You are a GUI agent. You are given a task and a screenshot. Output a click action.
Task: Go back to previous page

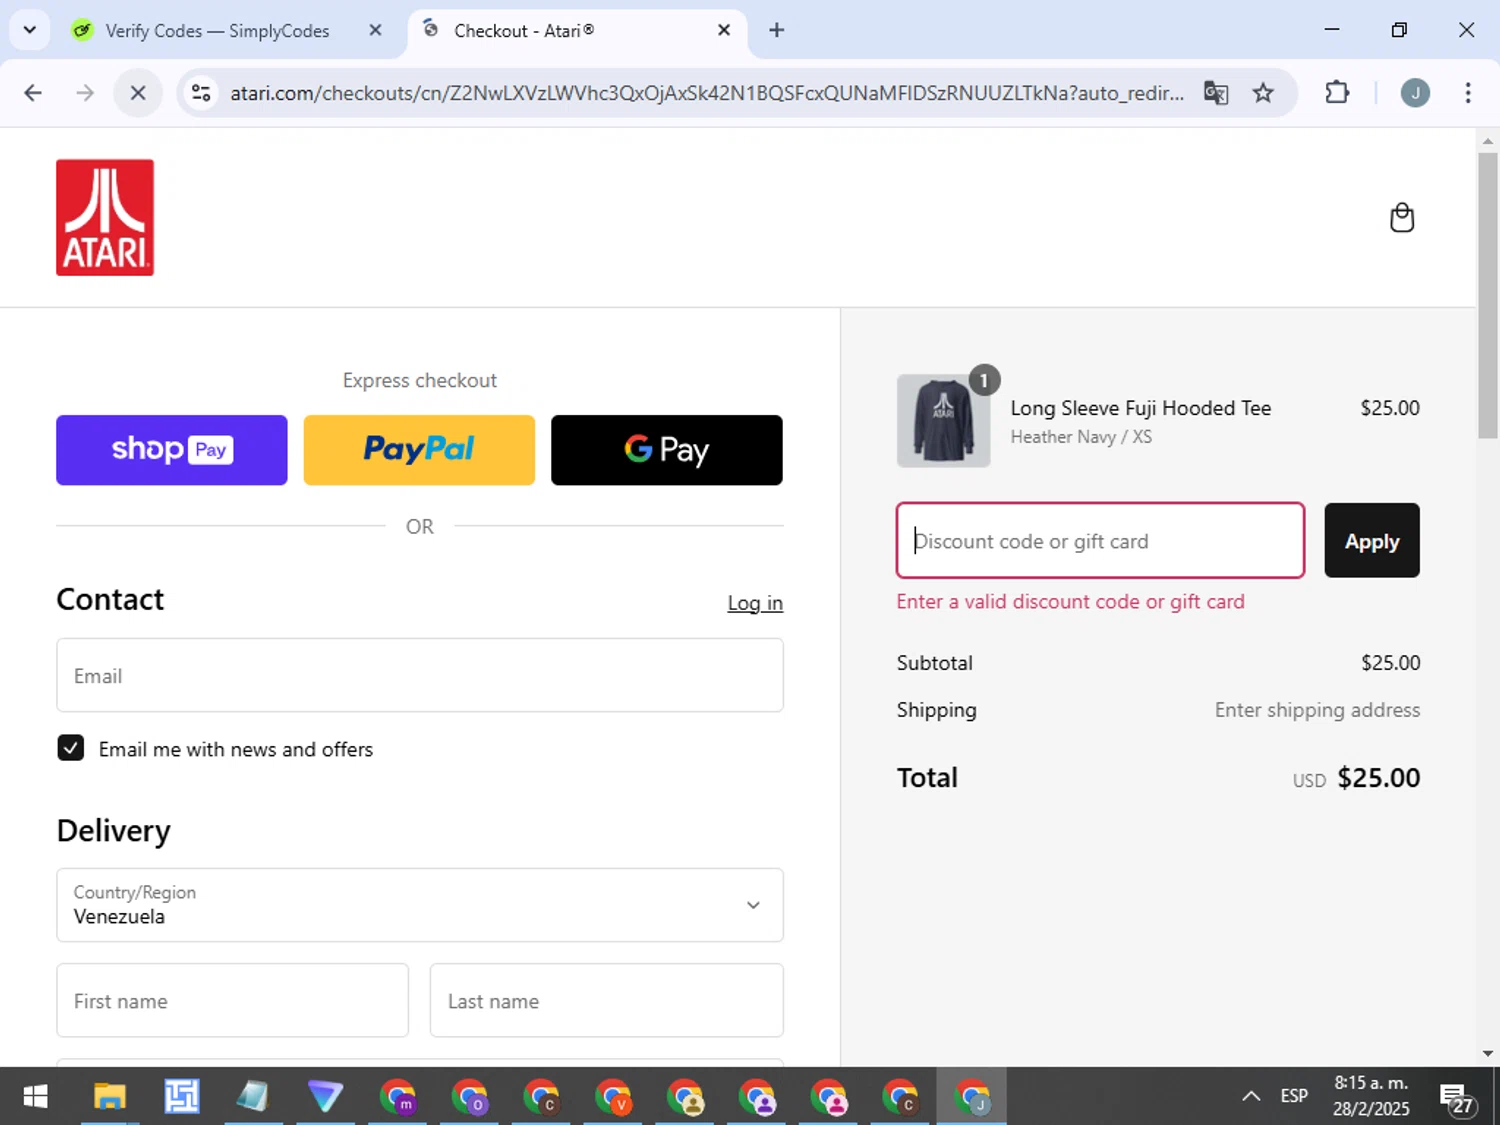(x=33, y=93)
